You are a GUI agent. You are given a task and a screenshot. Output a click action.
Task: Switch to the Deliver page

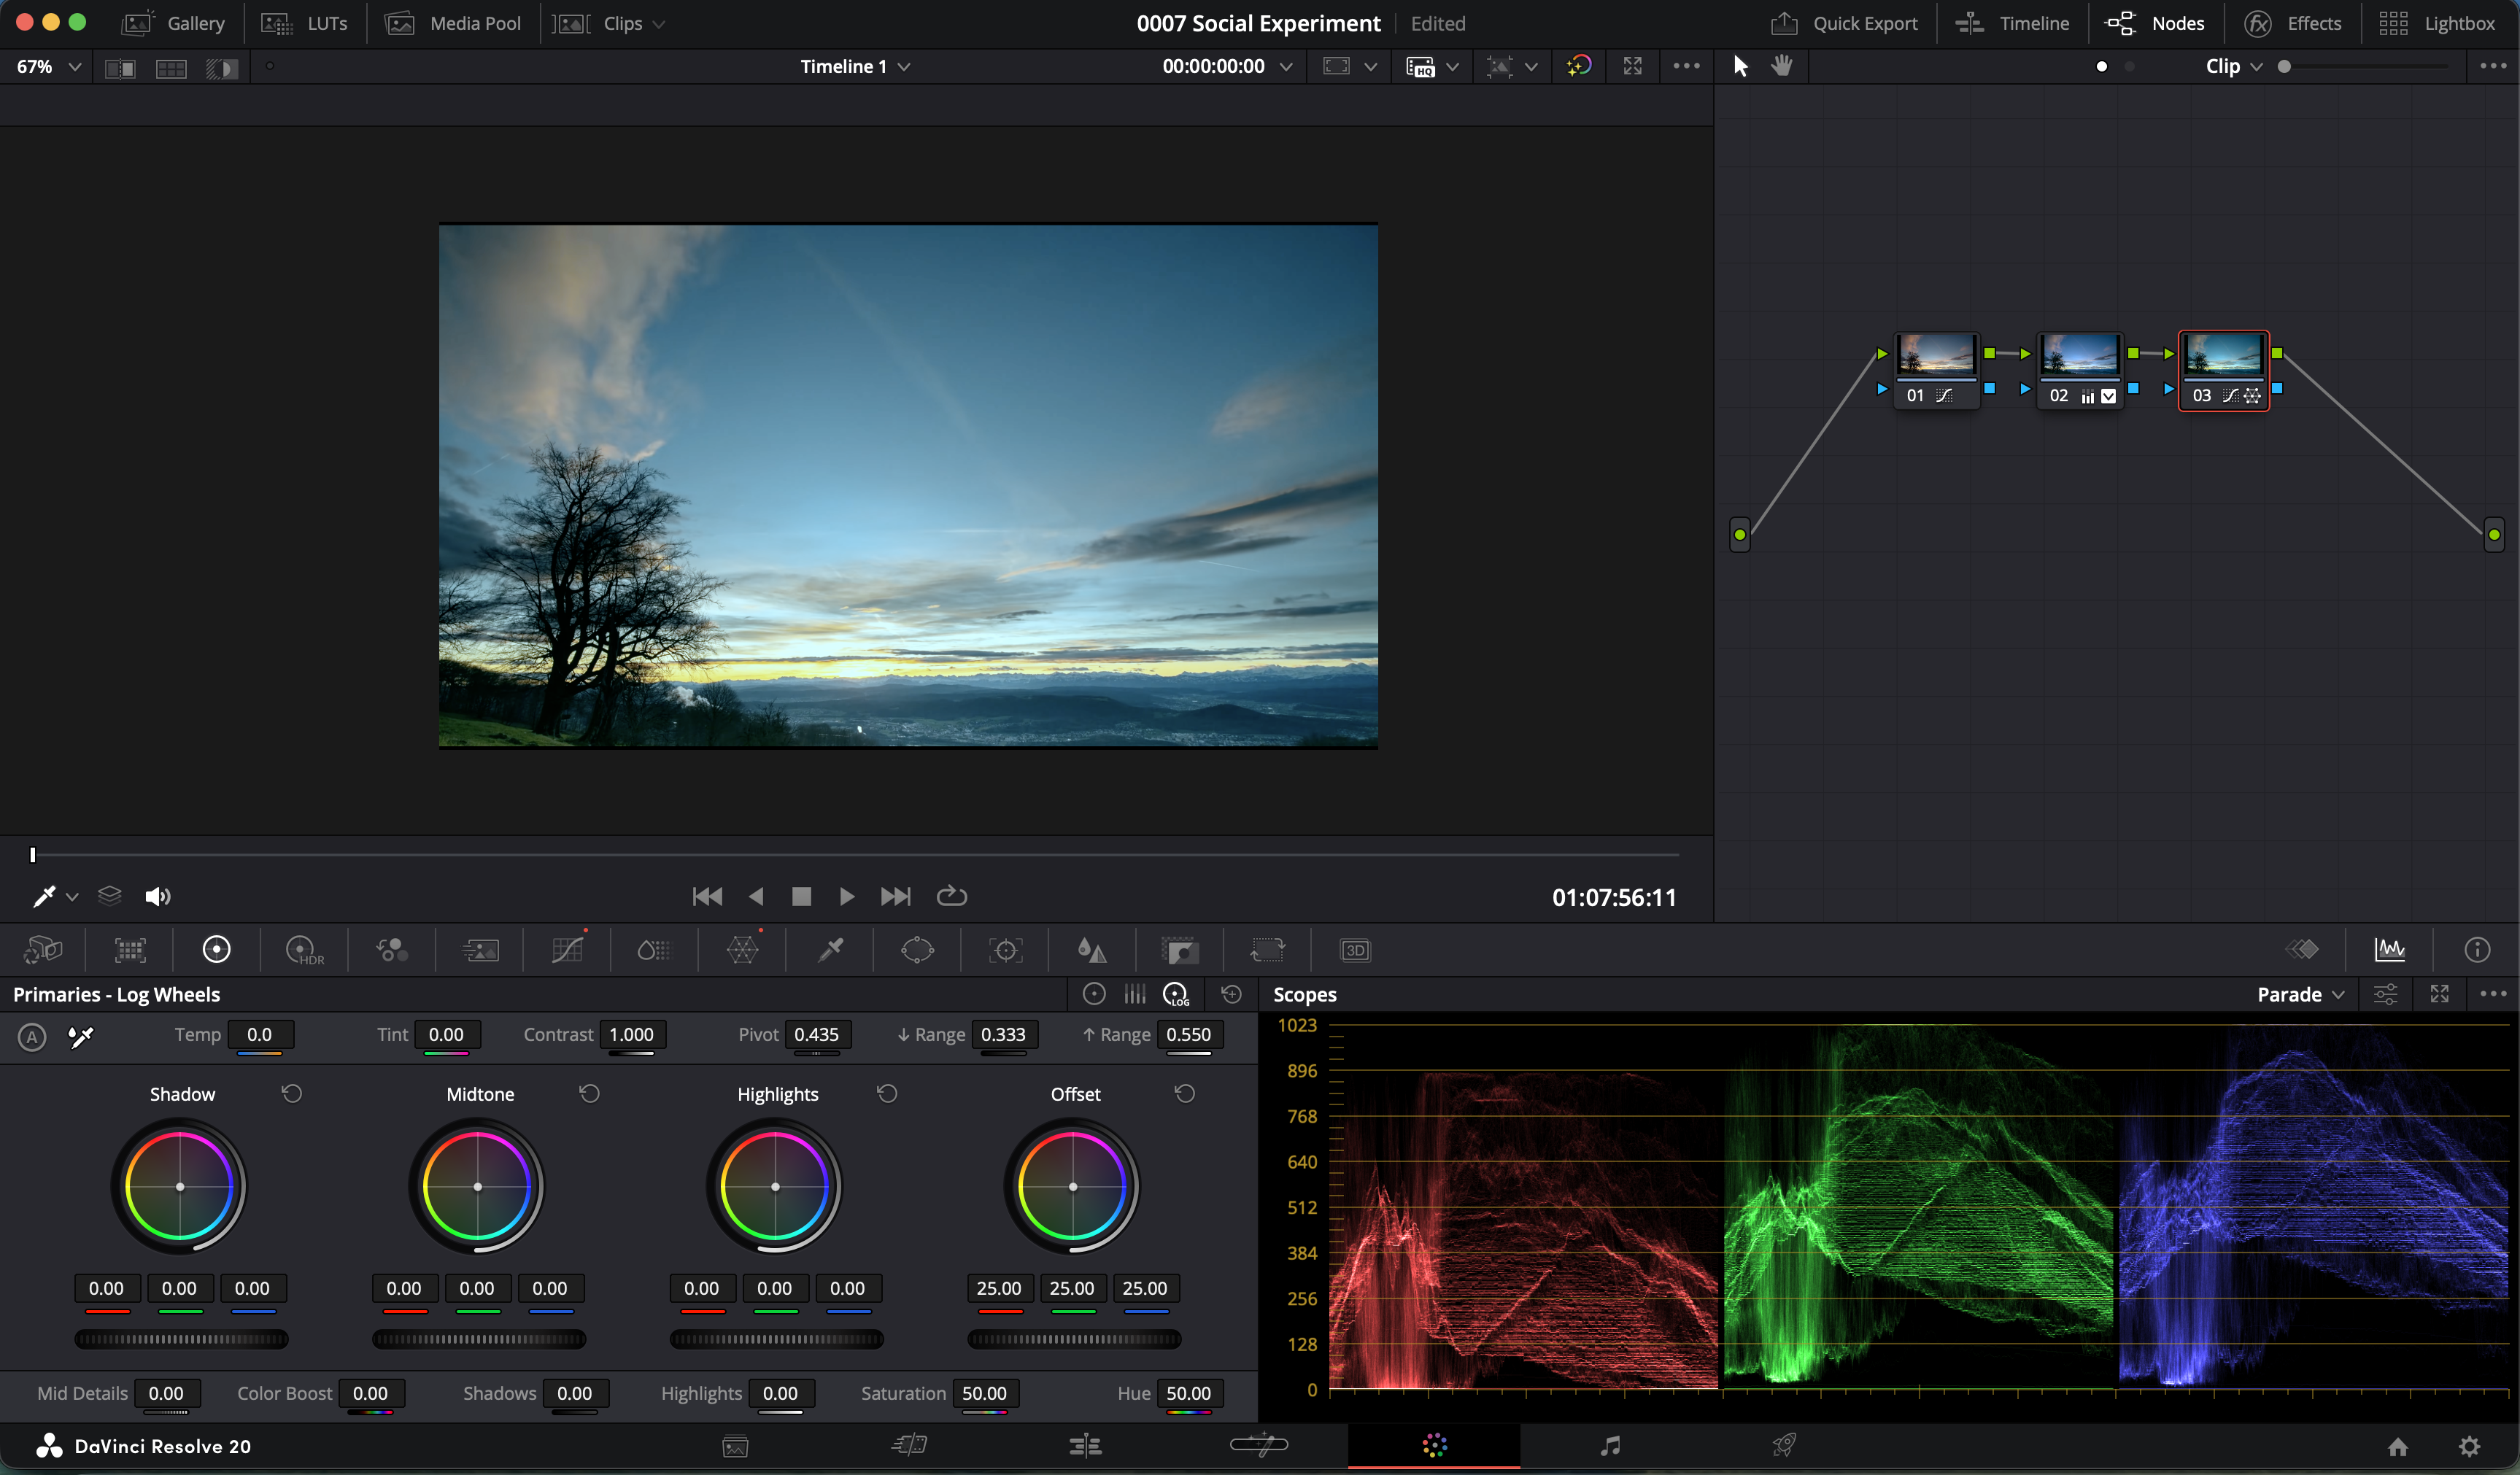pos(1784,1445)
